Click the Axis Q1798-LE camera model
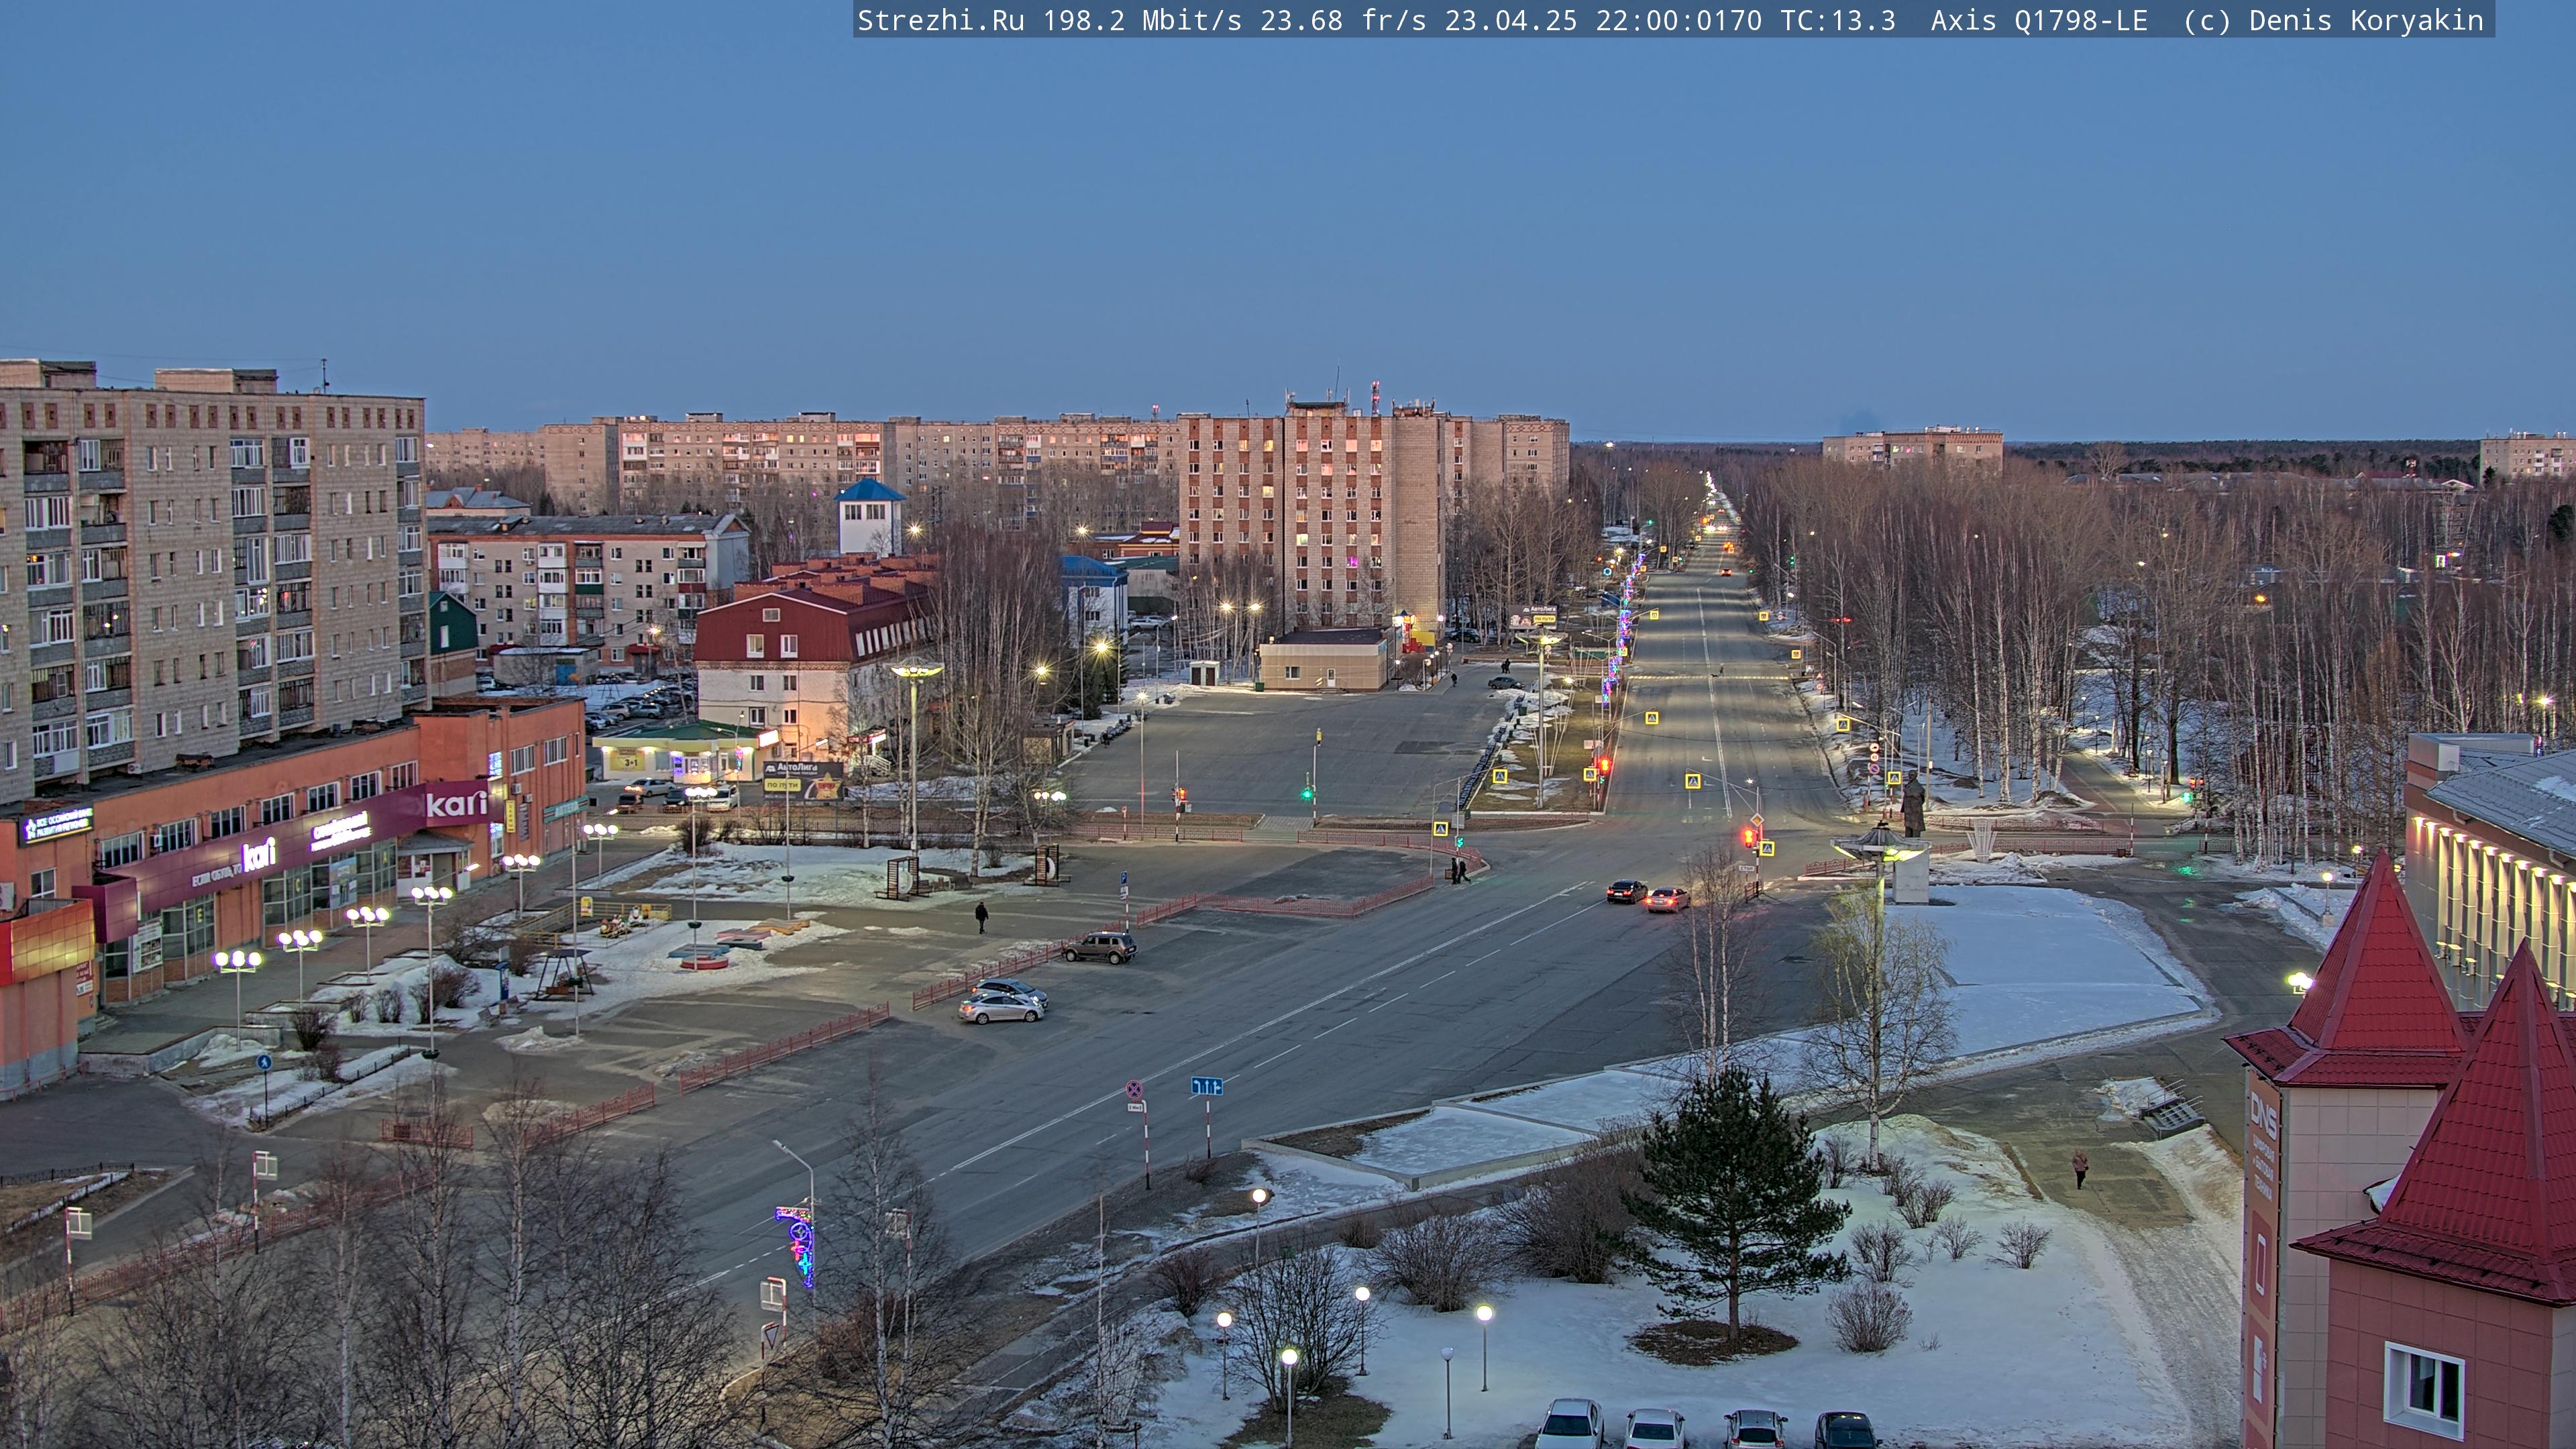This screenshot has width=2576, height=1449. [x=2039, y=21]
